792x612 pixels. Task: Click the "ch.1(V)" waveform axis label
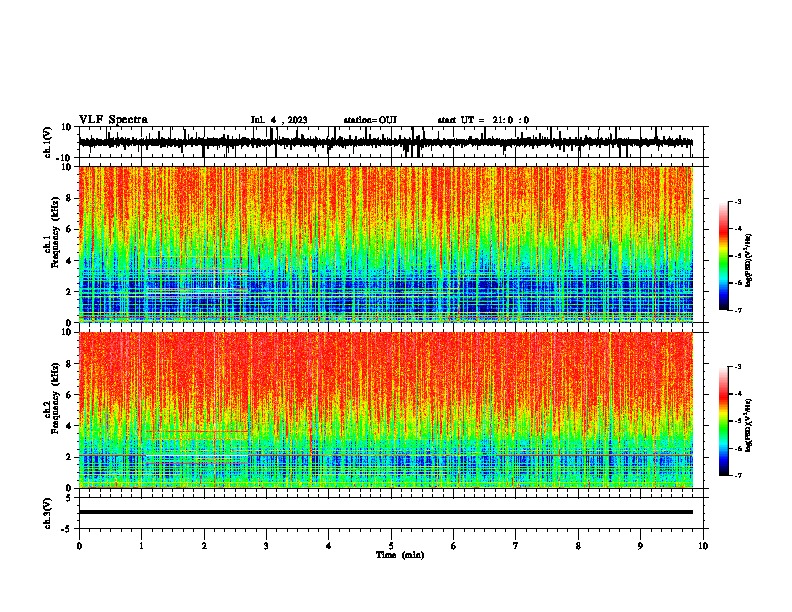tap(48, 142)
